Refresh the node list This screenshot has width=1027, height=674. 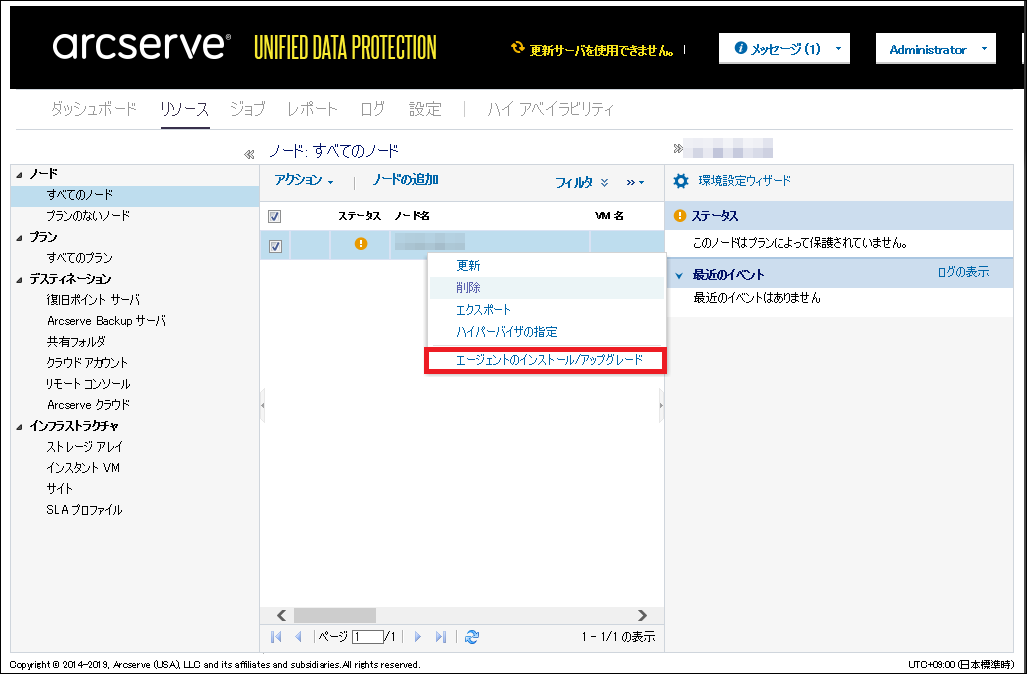click(x=472, y=636)
